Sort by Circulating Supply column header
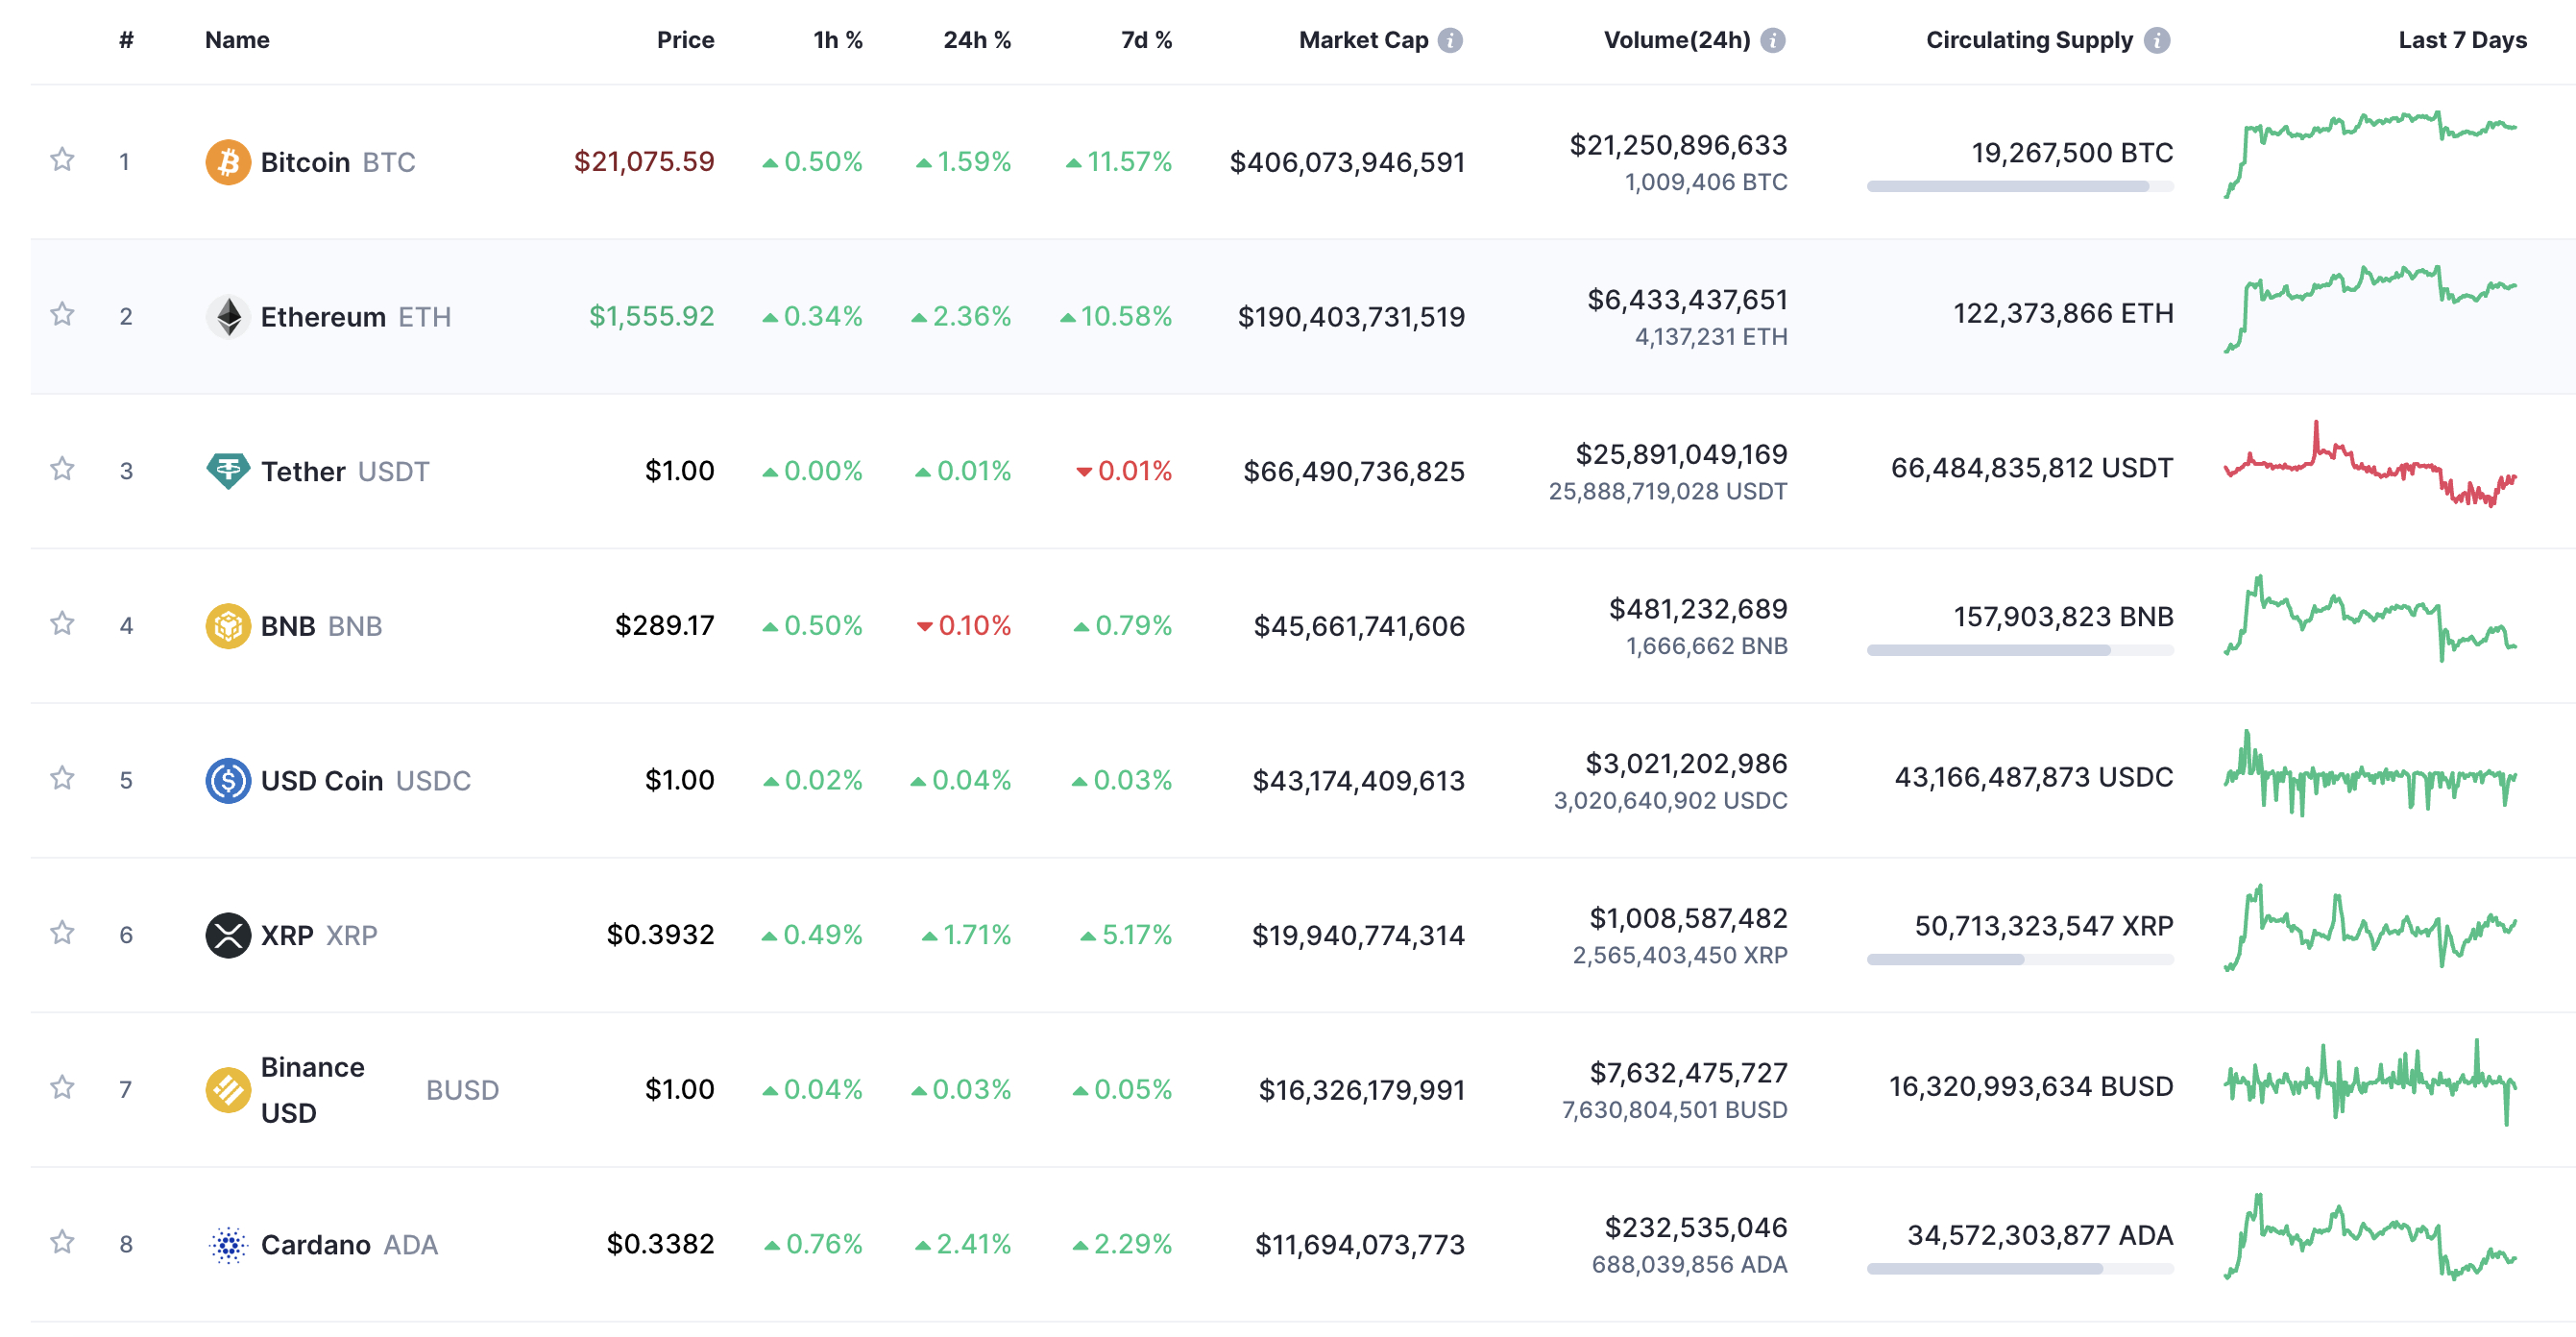Image resolution: width=2576 pixels, height=1337 pixels. pyautogui.click(x=2029, y=40)
